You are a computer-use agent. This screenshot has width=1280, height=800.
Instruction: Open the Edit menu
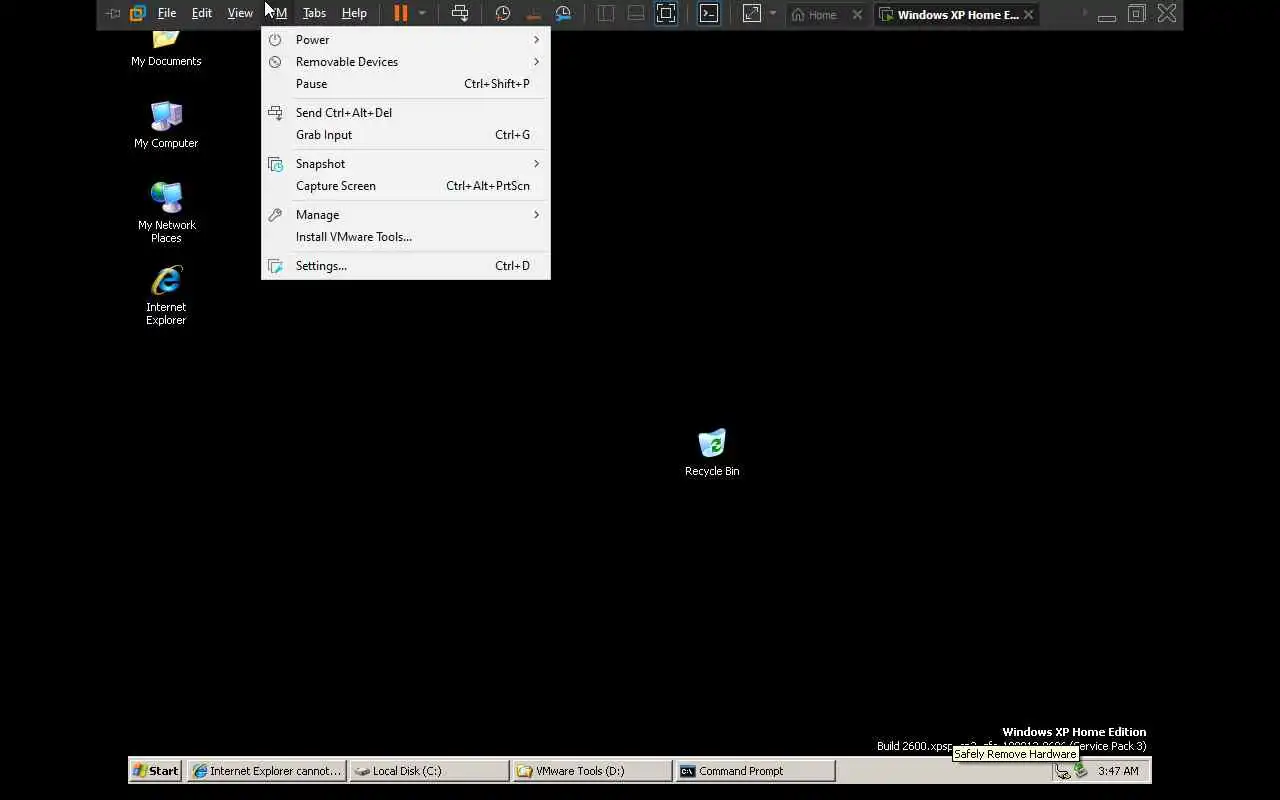202,13
